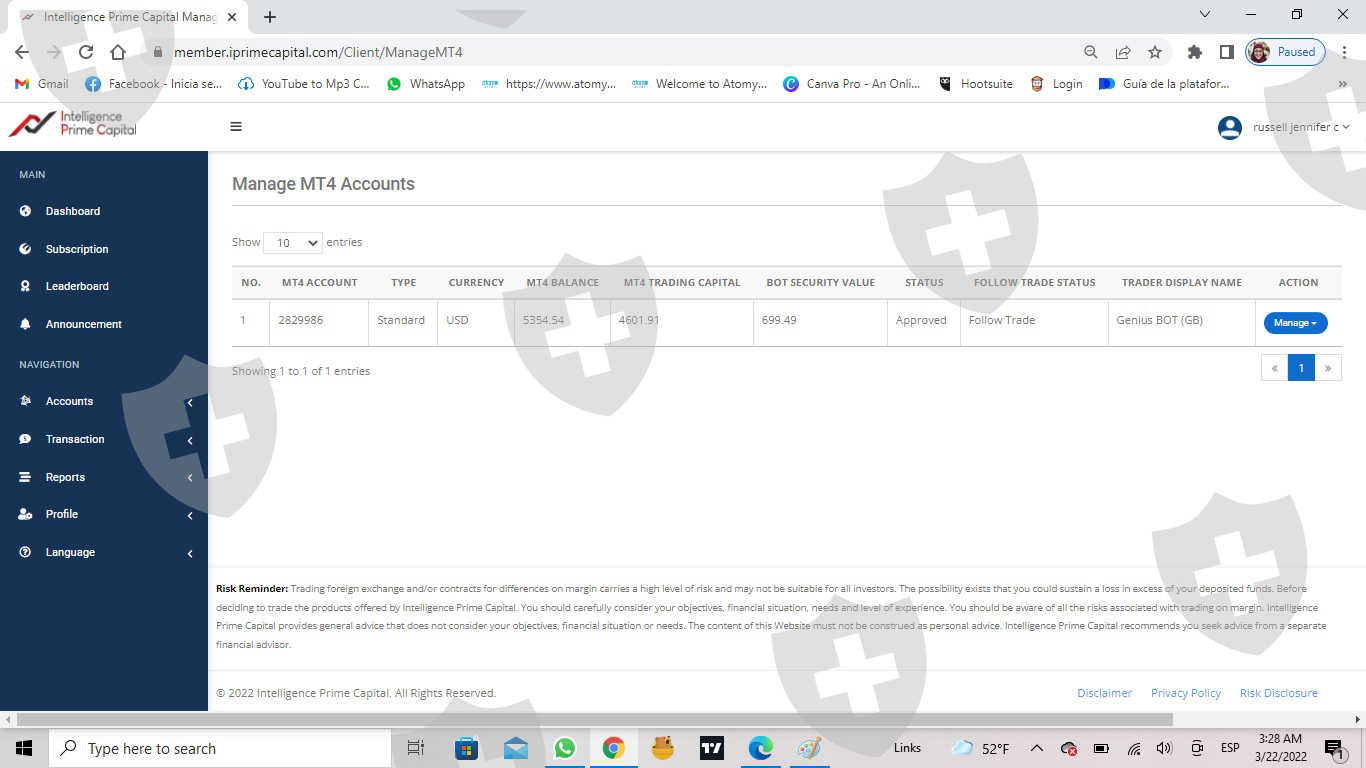Open the Disclaimer footer link

click(x=1105, y=693)
